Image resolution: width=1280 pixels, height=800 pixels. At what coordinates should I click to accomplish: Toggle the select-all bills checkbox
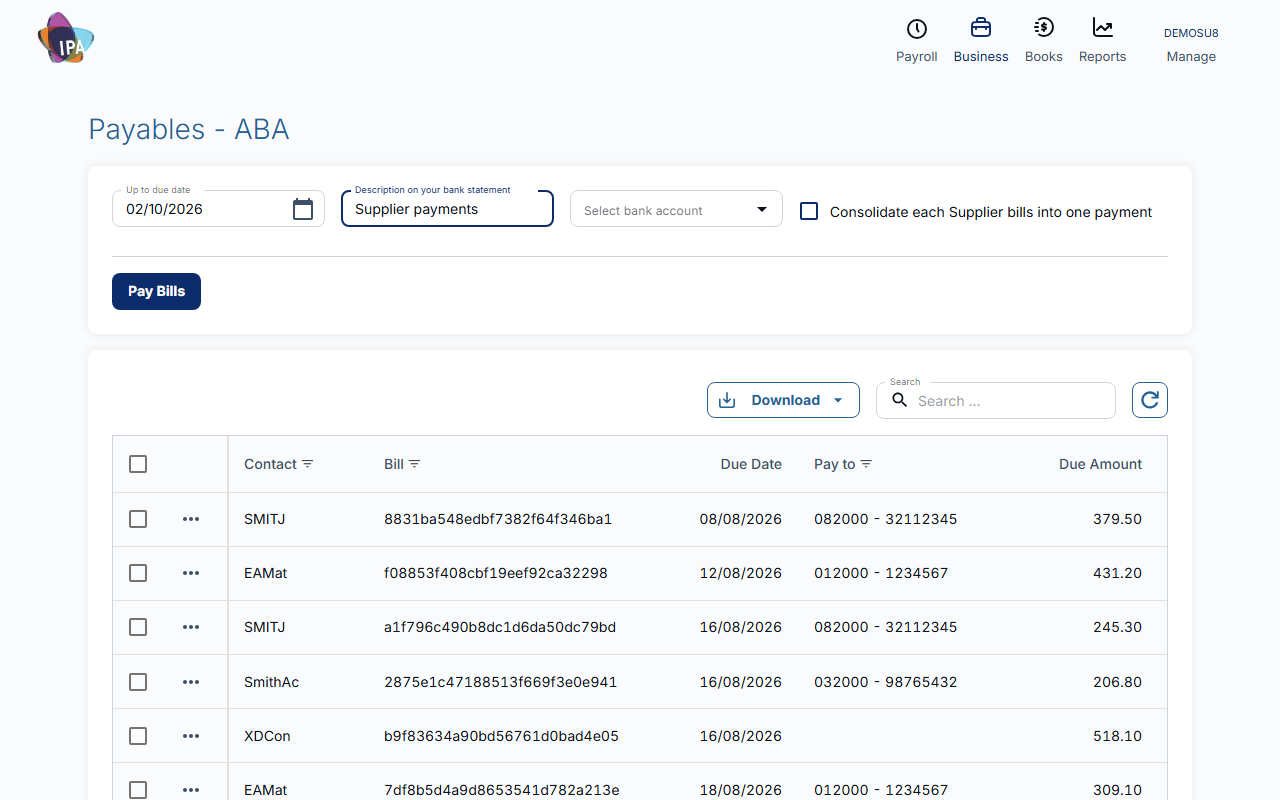pyautogui.click(x=138, y=464)
